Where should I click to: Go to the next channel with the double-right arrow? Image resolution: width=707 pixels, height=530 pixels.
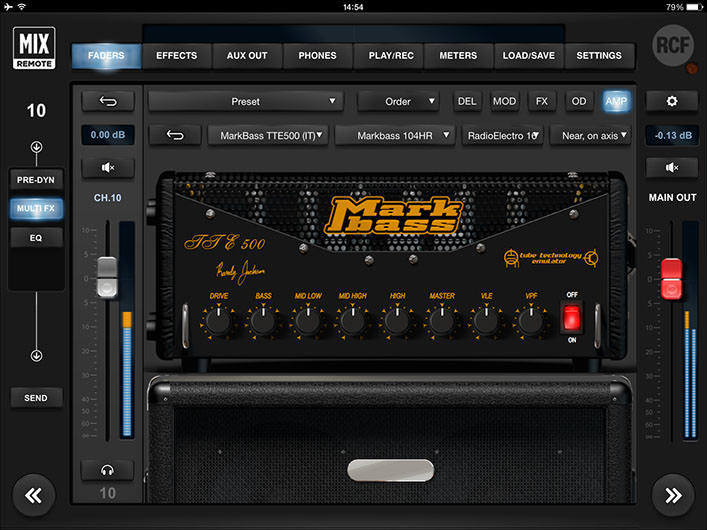tap(672, 494)
